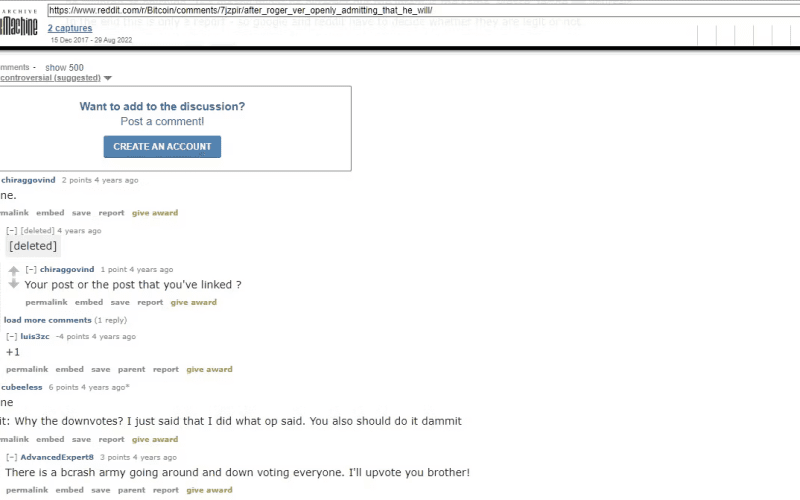
Task: Collapse chiraggovind's reply using [–]
Action: point(31,269)
